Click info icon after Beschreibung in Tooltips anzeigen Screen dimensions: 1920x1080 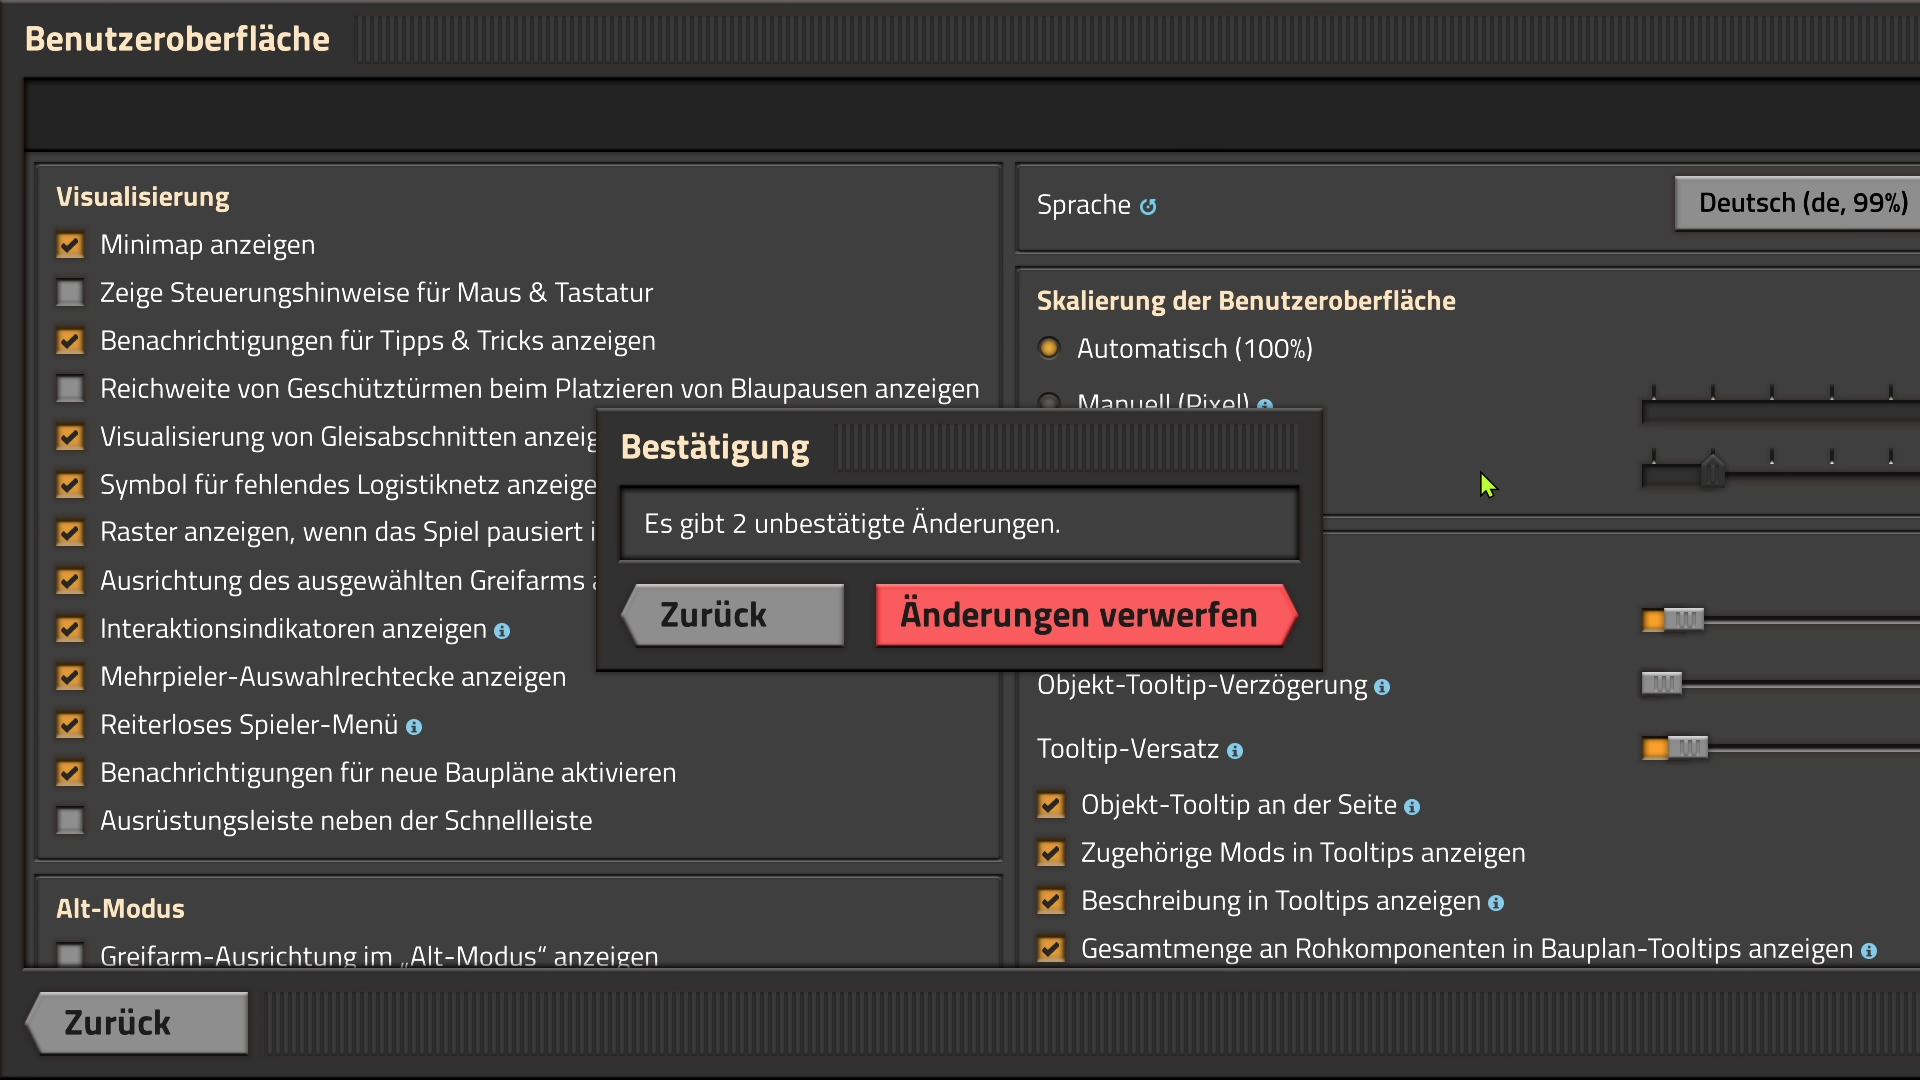point(1496,903)
